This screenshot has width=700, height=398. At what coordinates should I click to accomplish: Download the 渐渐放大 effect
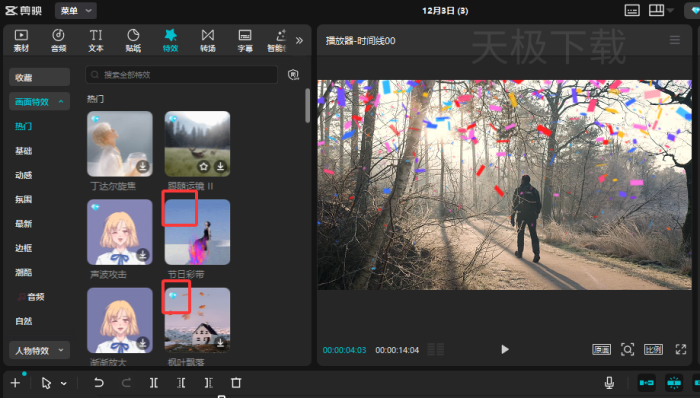pyautogui.click(x=142, y=343)
